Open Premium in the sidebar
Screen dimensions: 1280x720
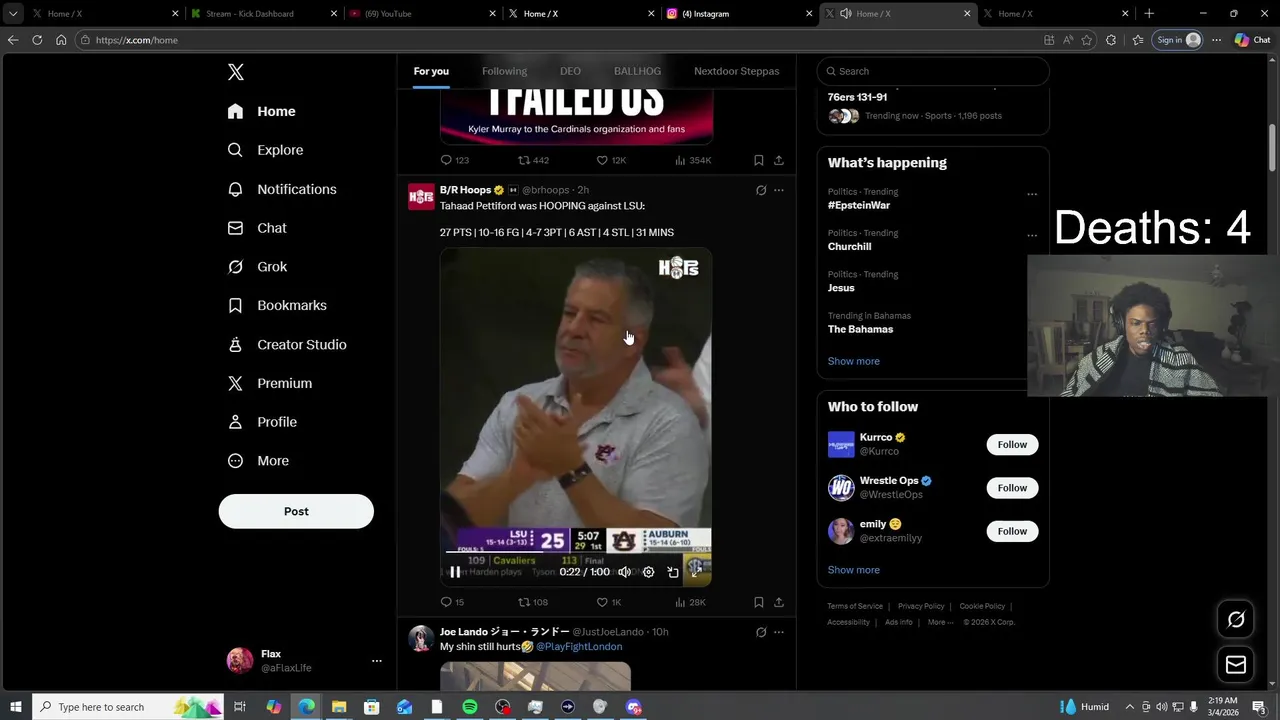[270, 383]
